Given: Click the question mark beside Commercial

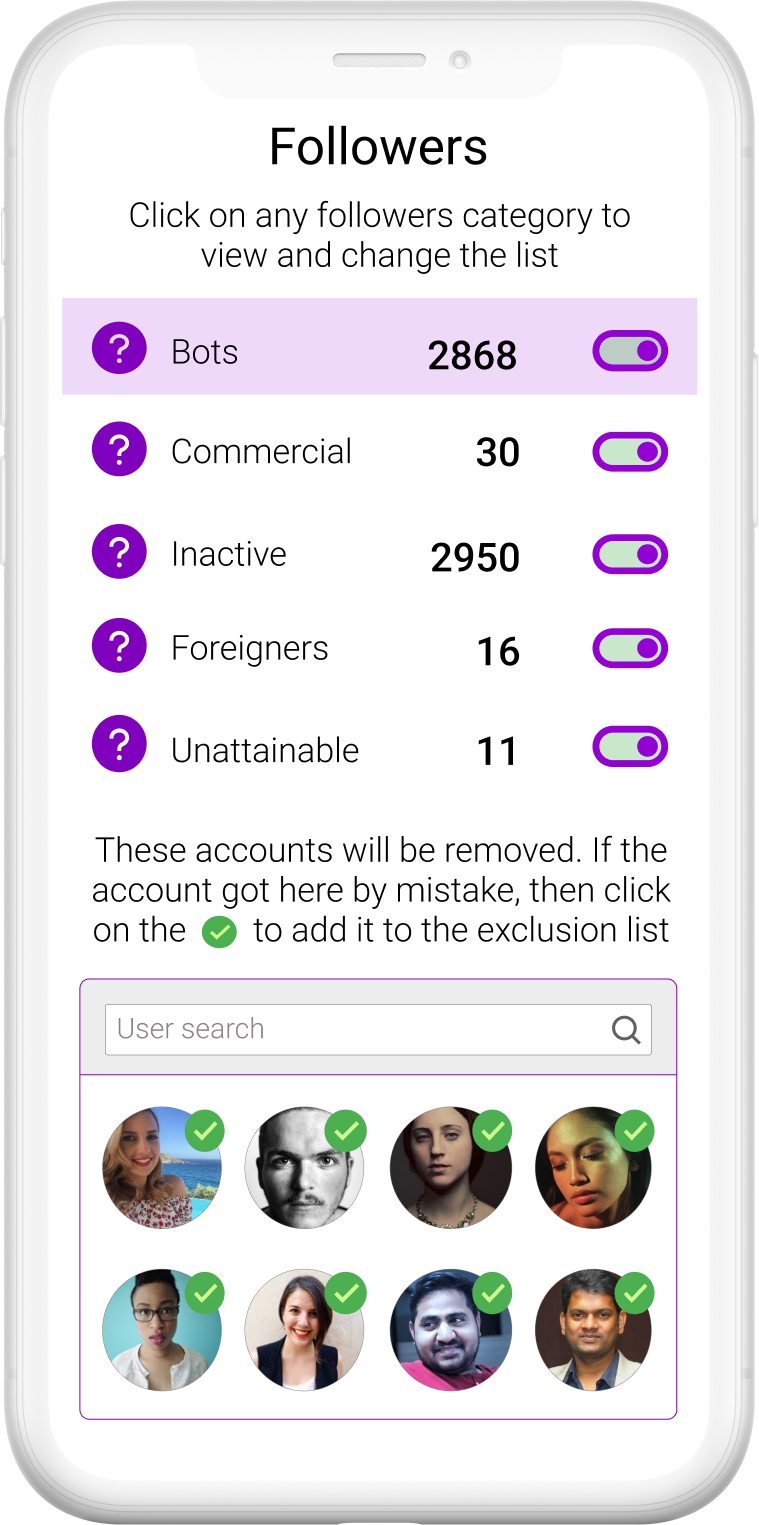Looking at the screenshot, I should click(x=119, y=449).
